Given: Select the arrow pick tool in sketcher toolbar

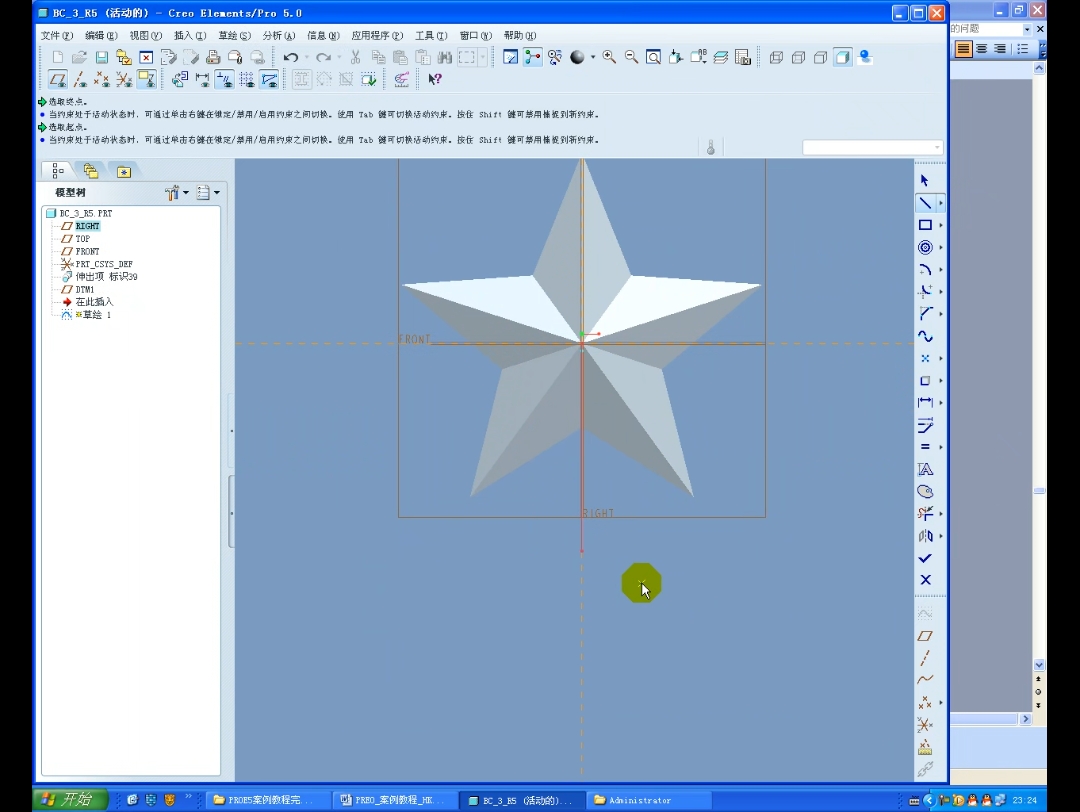Looking at the screenshot, I should [x=924, y=180].
